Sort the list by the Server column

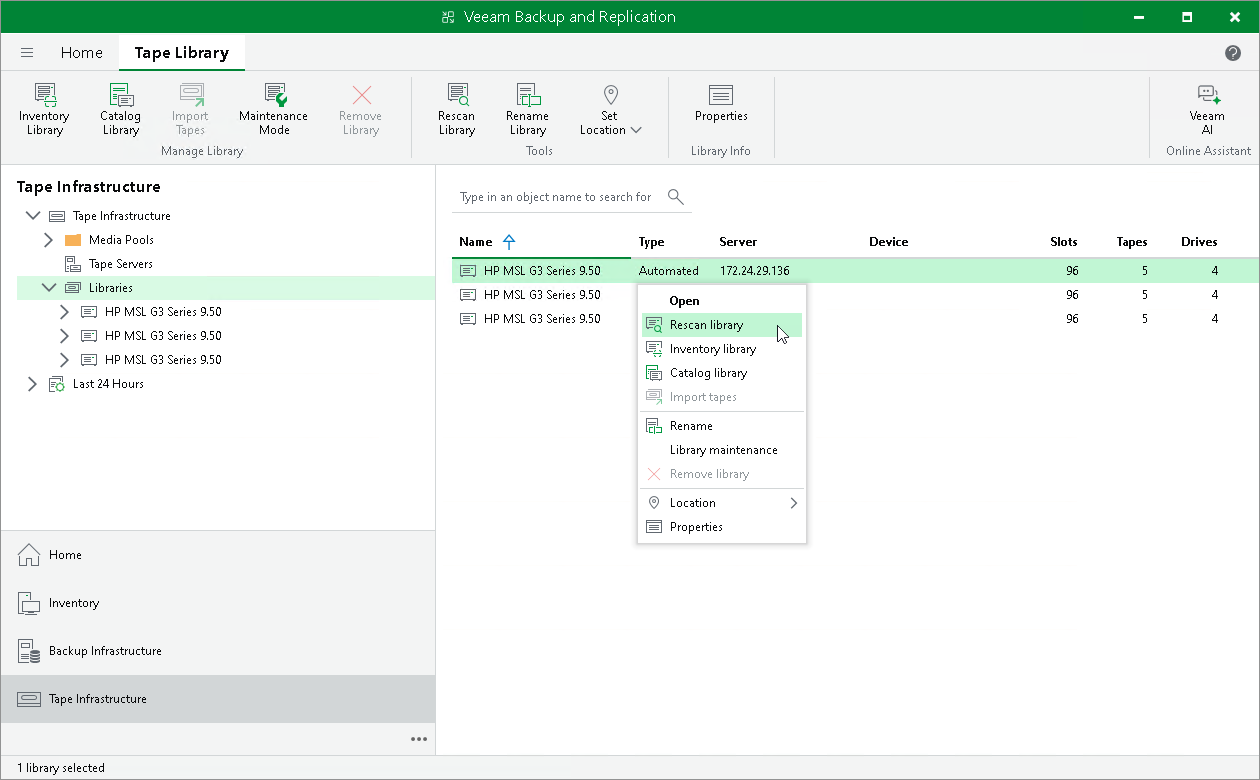[x=738, y=242]
